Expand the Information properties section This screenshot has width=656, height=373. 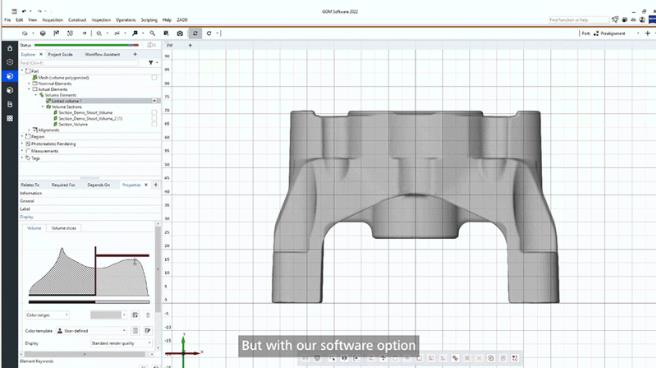pyautogui.click(x=31, y=193)
